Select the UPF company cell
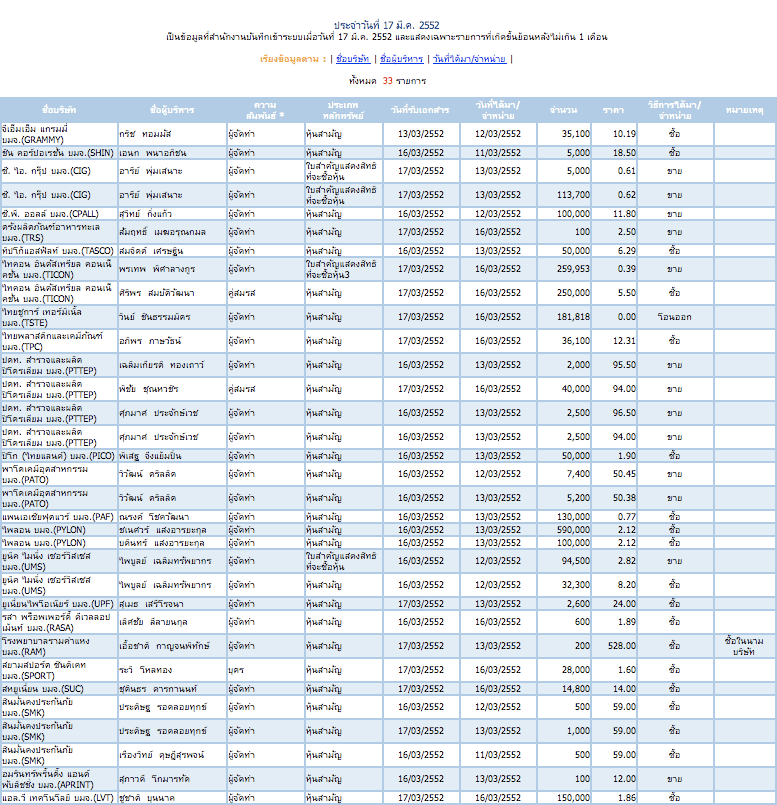Image resolution: width=777 pixels, height=805 pixels. click(59, 604)
